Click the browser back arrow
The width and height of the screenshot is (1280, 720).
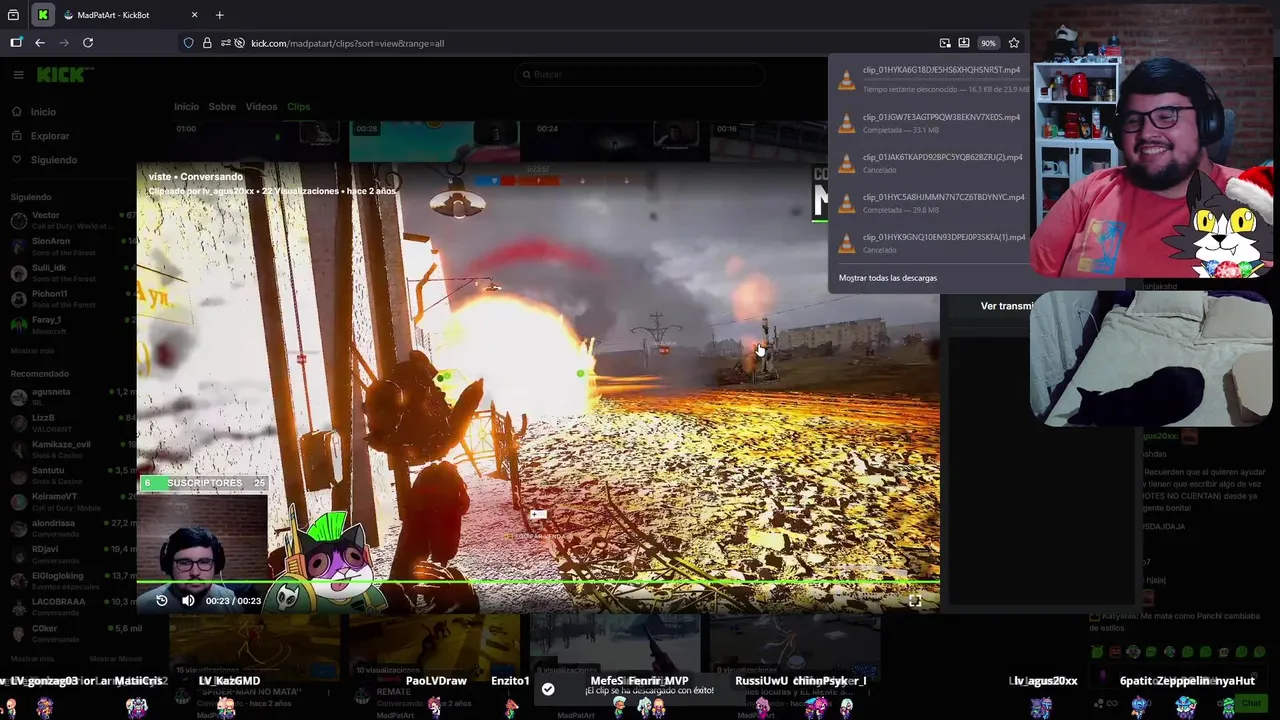point(40,43)
